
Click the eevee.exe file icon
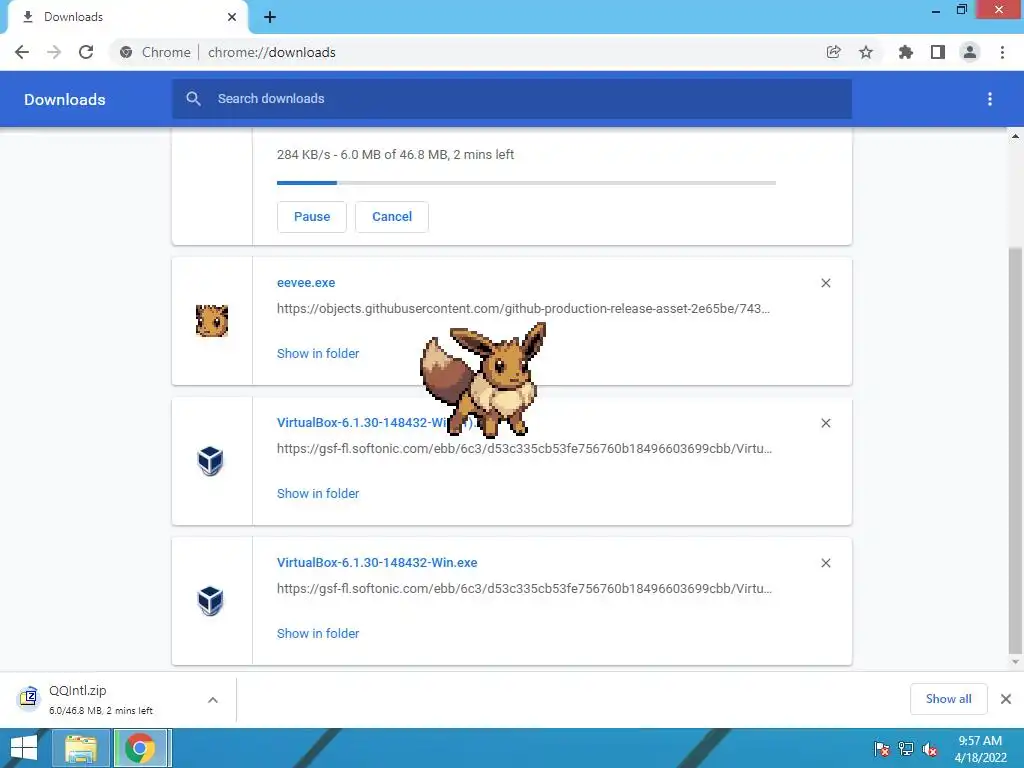pos(212,321)
